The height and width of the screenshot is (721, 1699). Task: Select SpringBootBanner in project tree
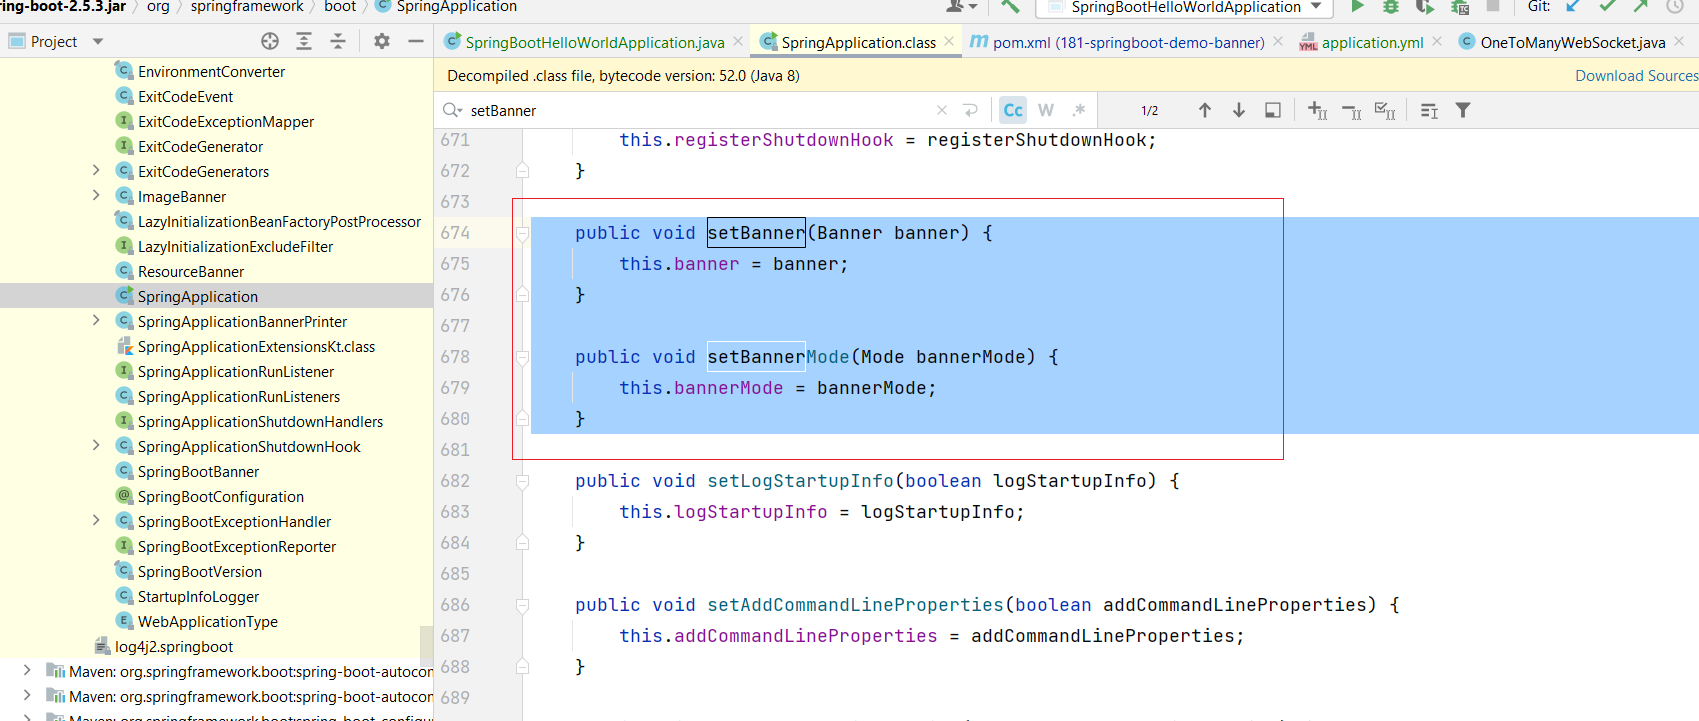198,471
